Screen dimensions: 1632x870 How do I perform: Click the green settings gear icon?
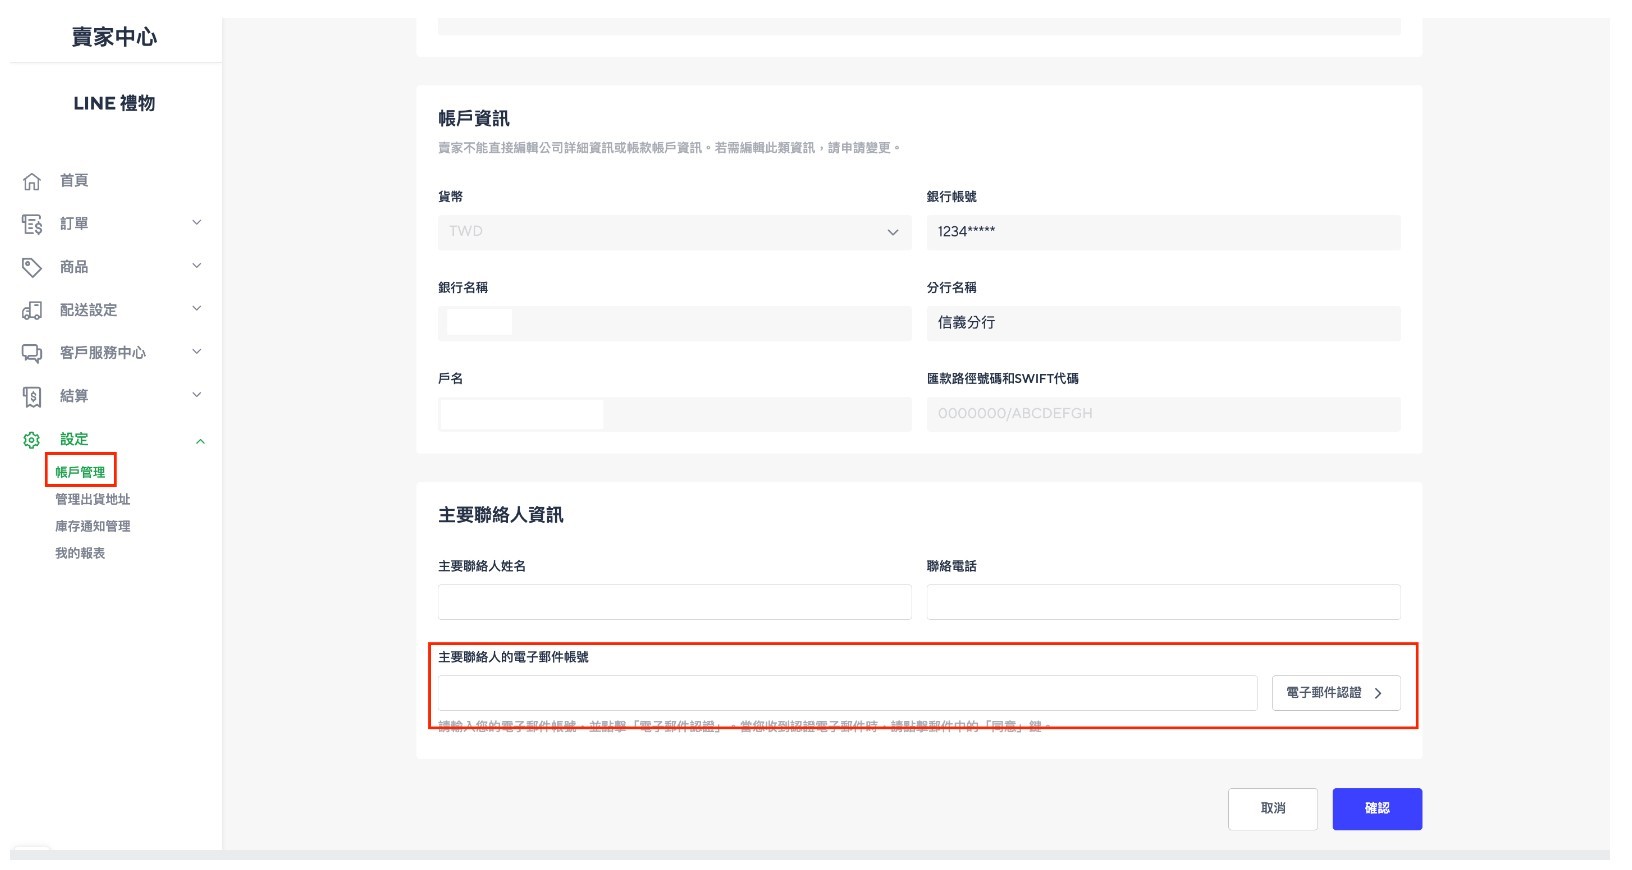point(32,440)
